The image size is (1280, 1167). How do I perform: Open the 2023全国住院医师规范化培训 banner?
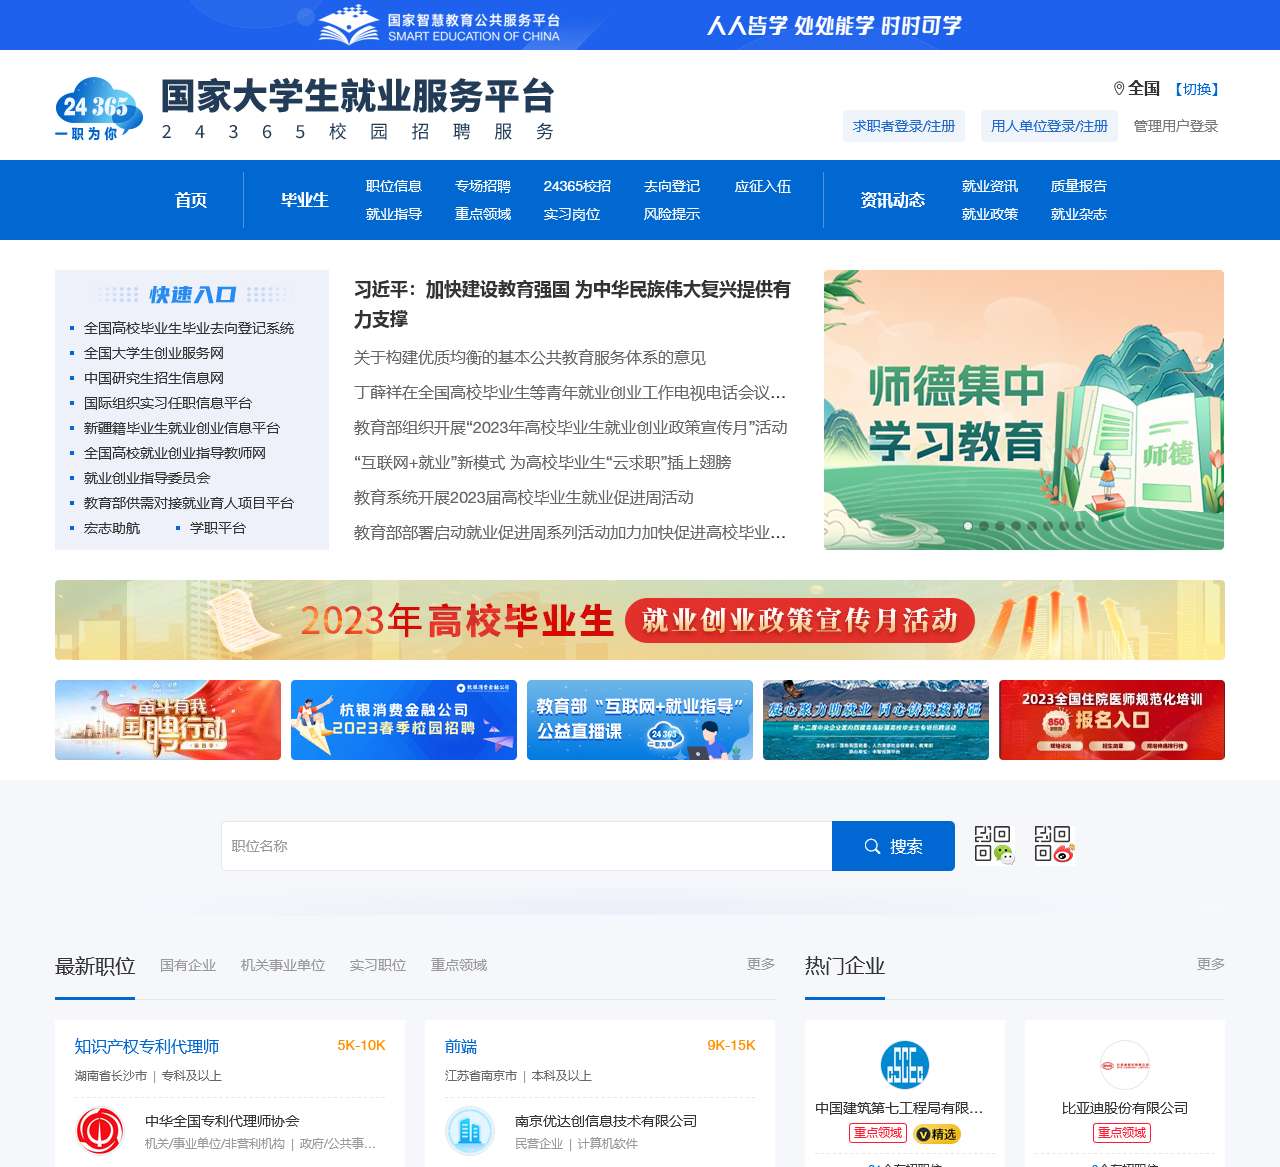coord(1112,720)
